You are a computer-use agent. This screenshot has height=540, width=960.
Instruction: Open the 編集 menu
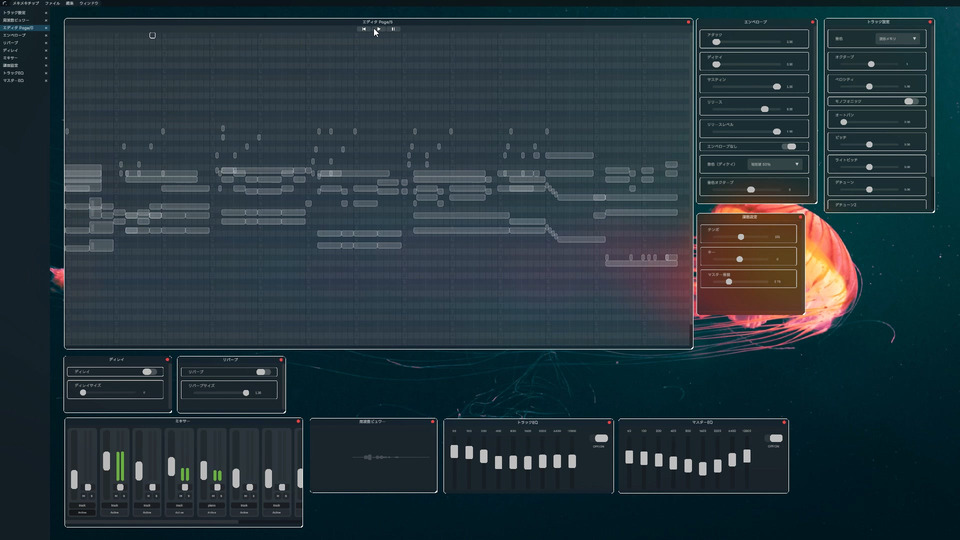[x=70, y=3]
